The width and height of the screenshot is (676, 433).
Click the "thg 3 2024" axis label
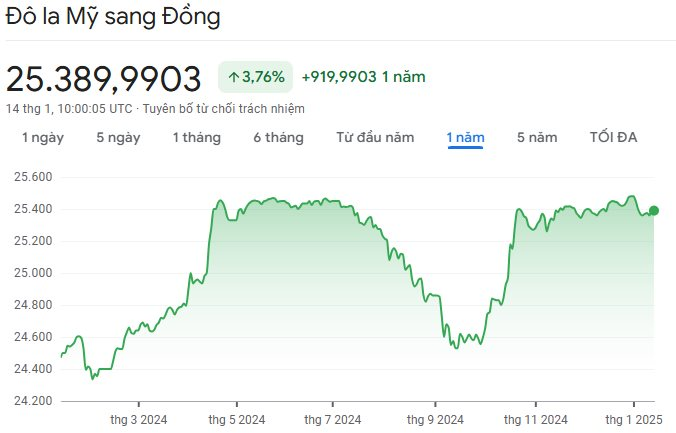pos(138,419)
